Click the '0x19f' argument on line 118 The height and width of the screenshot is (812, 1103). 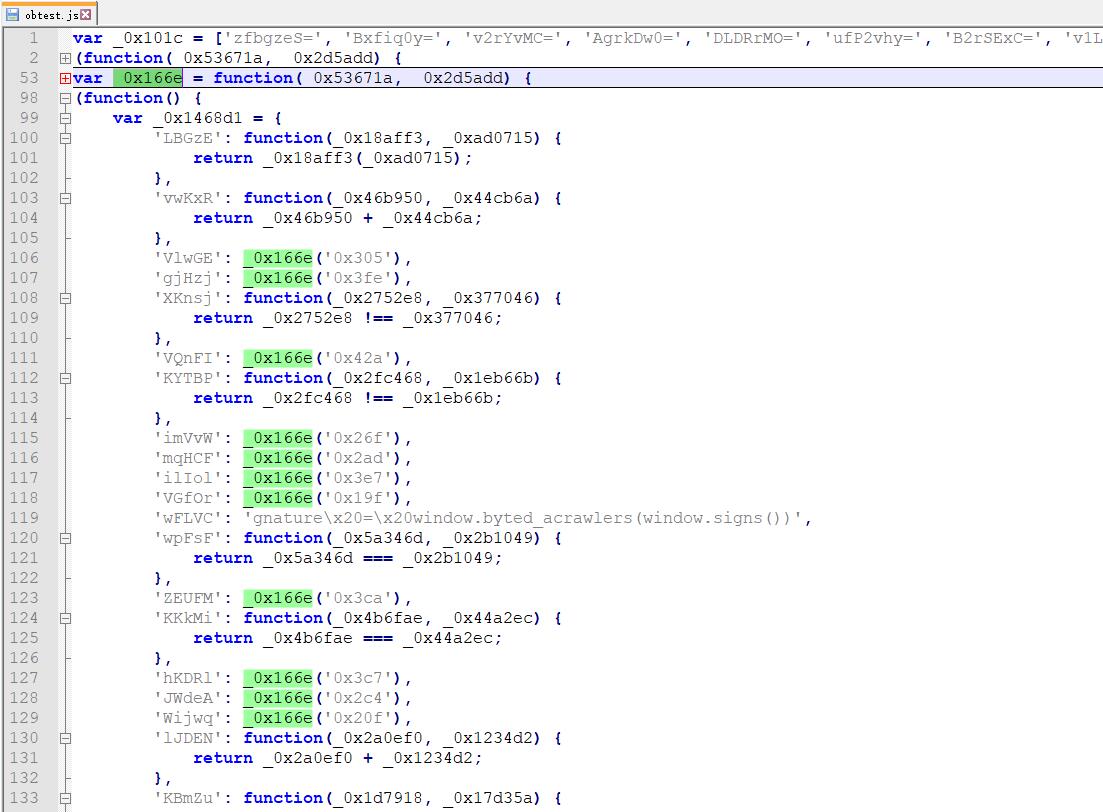[x=357, y=498]
